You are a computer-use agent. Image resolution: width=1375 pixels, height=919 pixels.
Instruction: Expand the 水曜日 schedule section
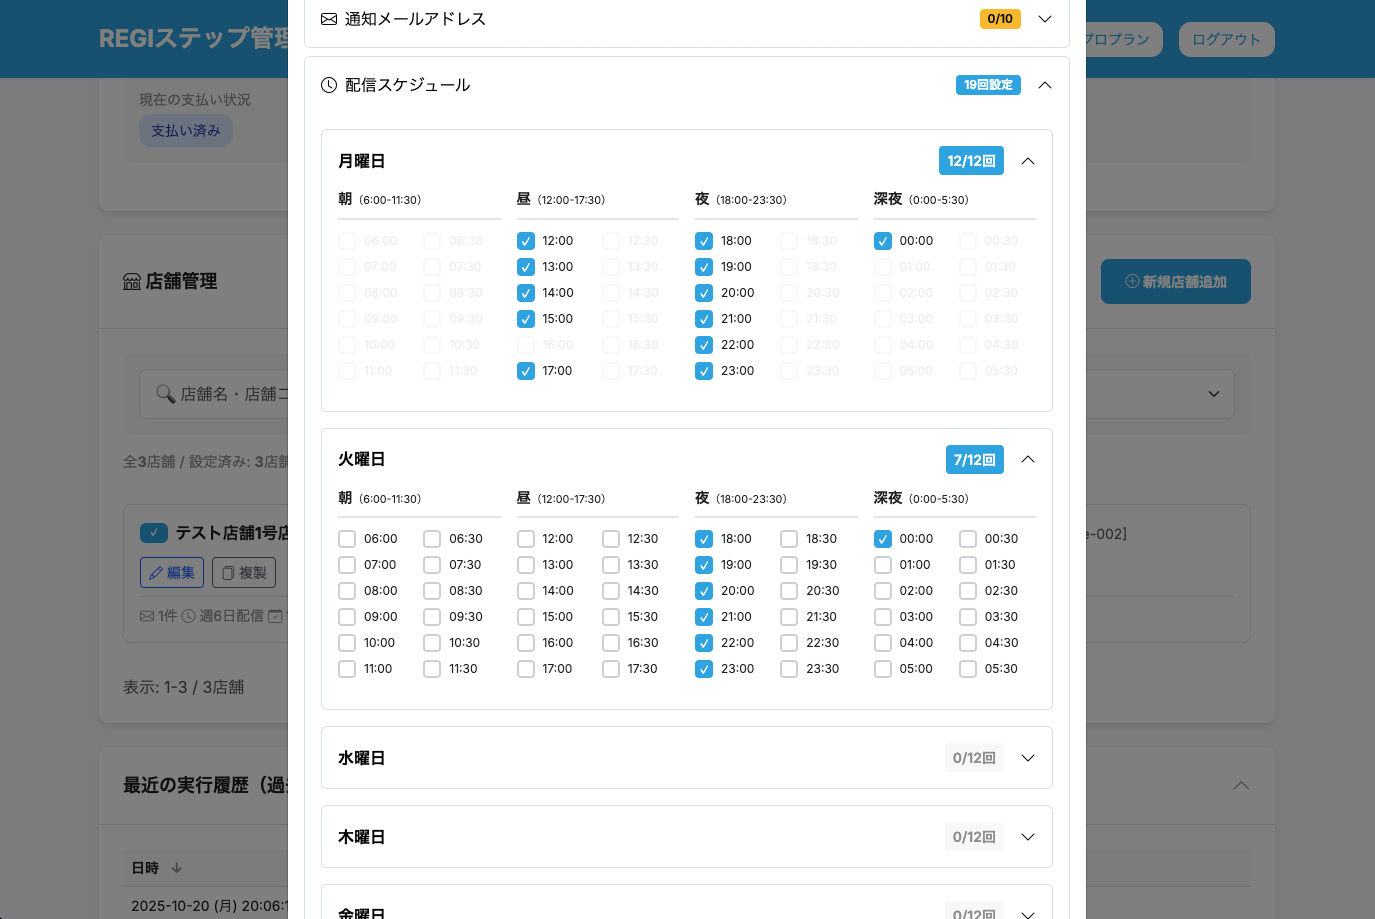click(1028, 757)
